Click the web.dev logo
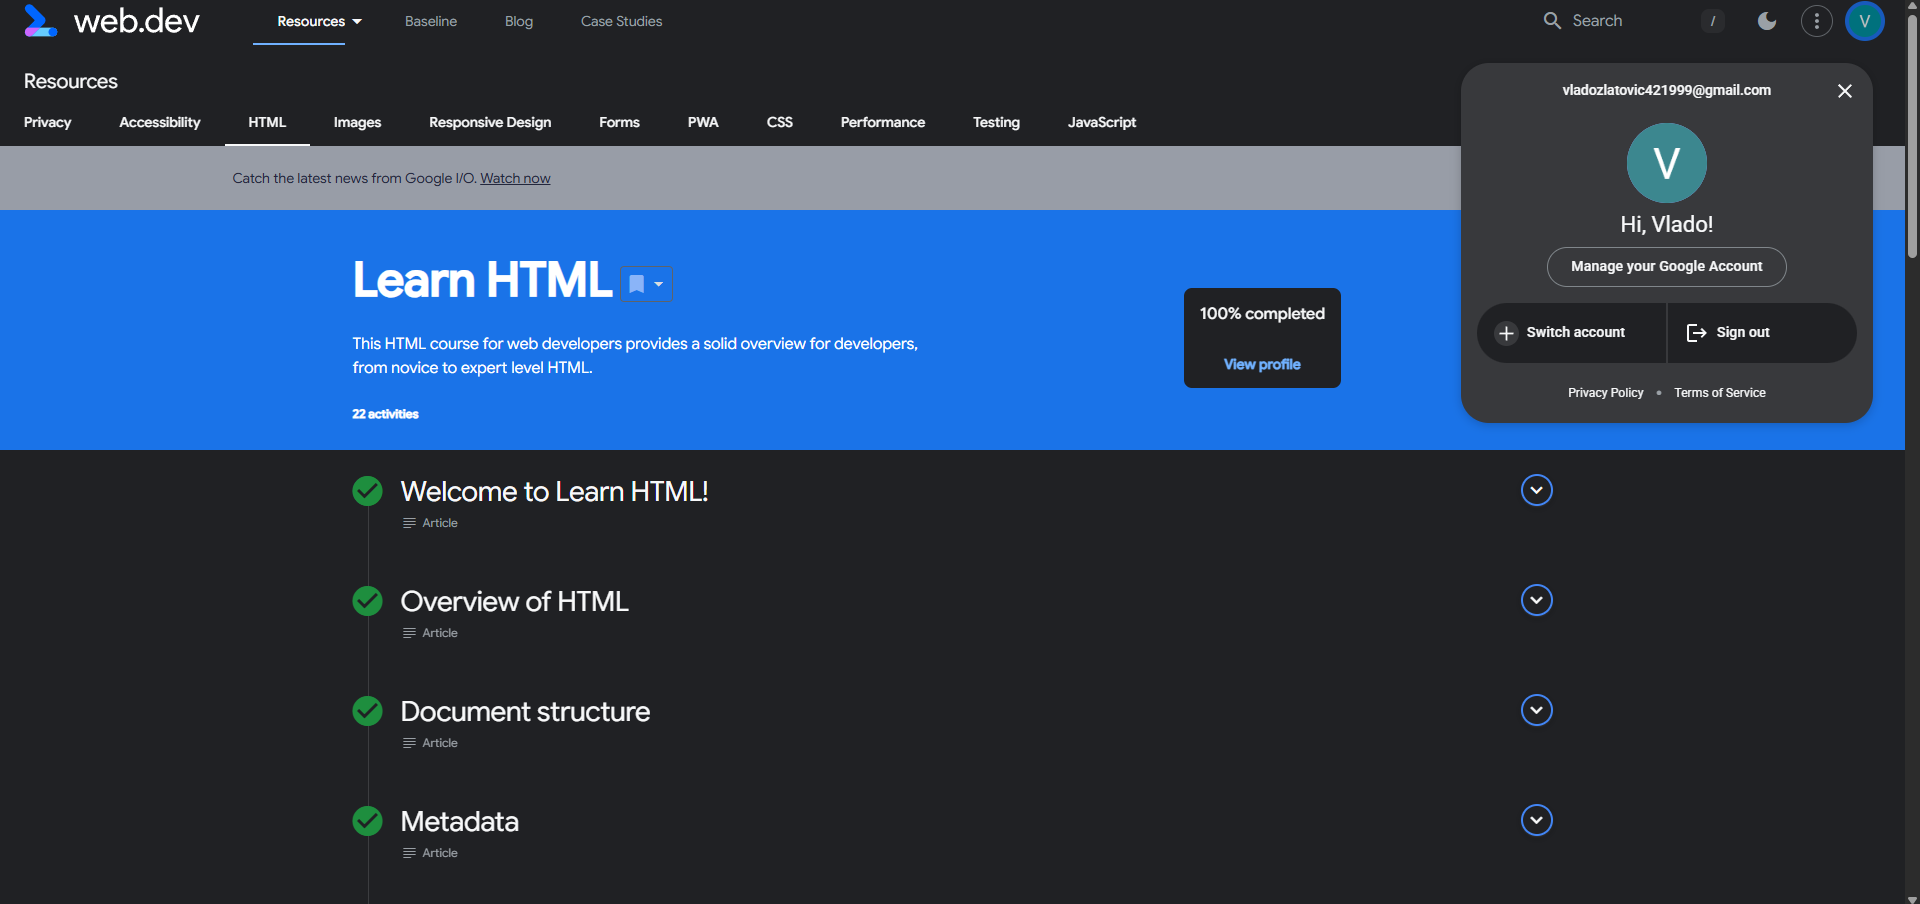The height and width of the screenshot is (904, 1920). (x=111, y=21)
